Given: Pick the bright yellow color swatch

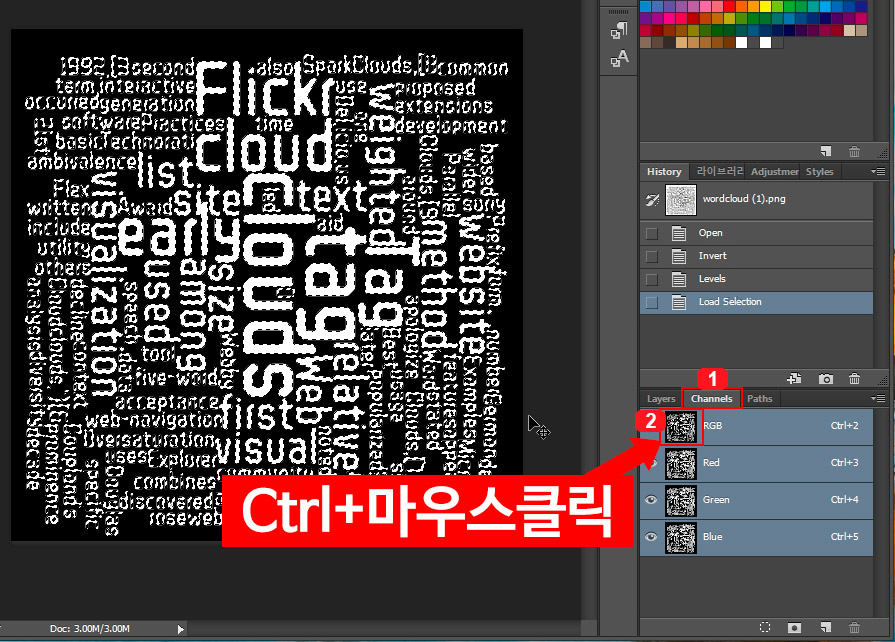Looking at the screenshot, I should pos(765,6).
